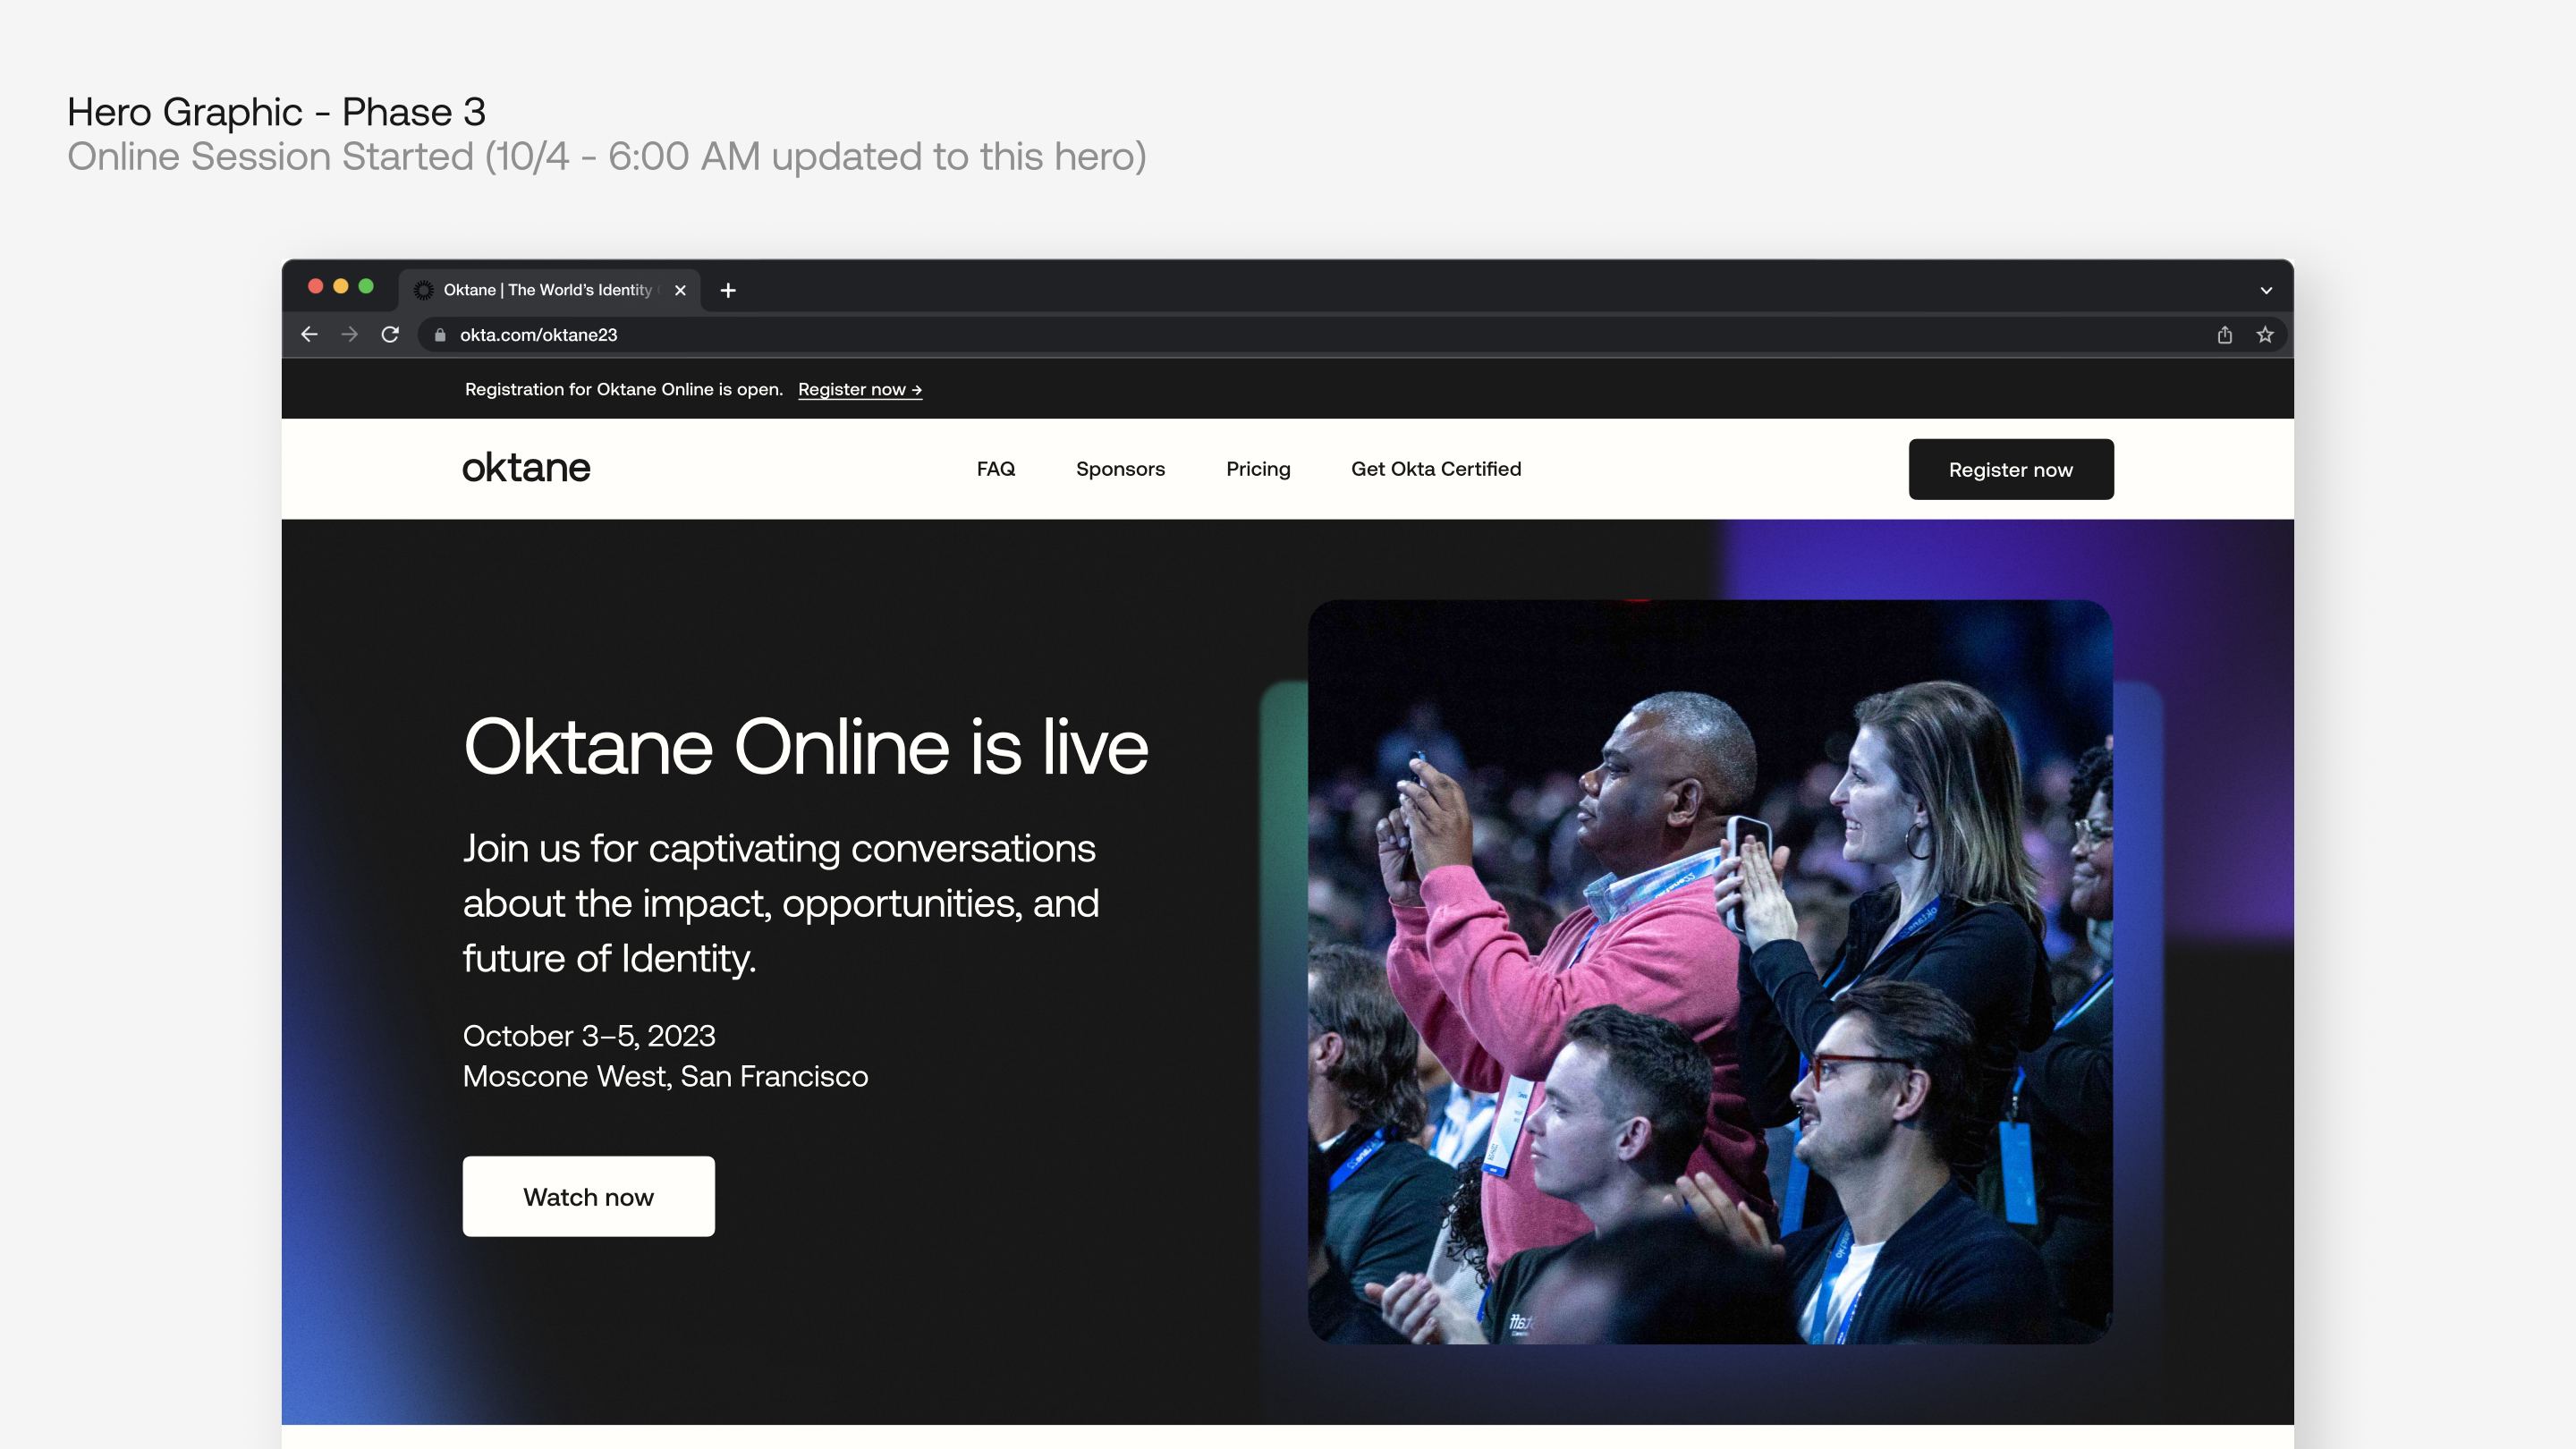
Task: Reload the page with refresh icon
Action: [390, 334]
